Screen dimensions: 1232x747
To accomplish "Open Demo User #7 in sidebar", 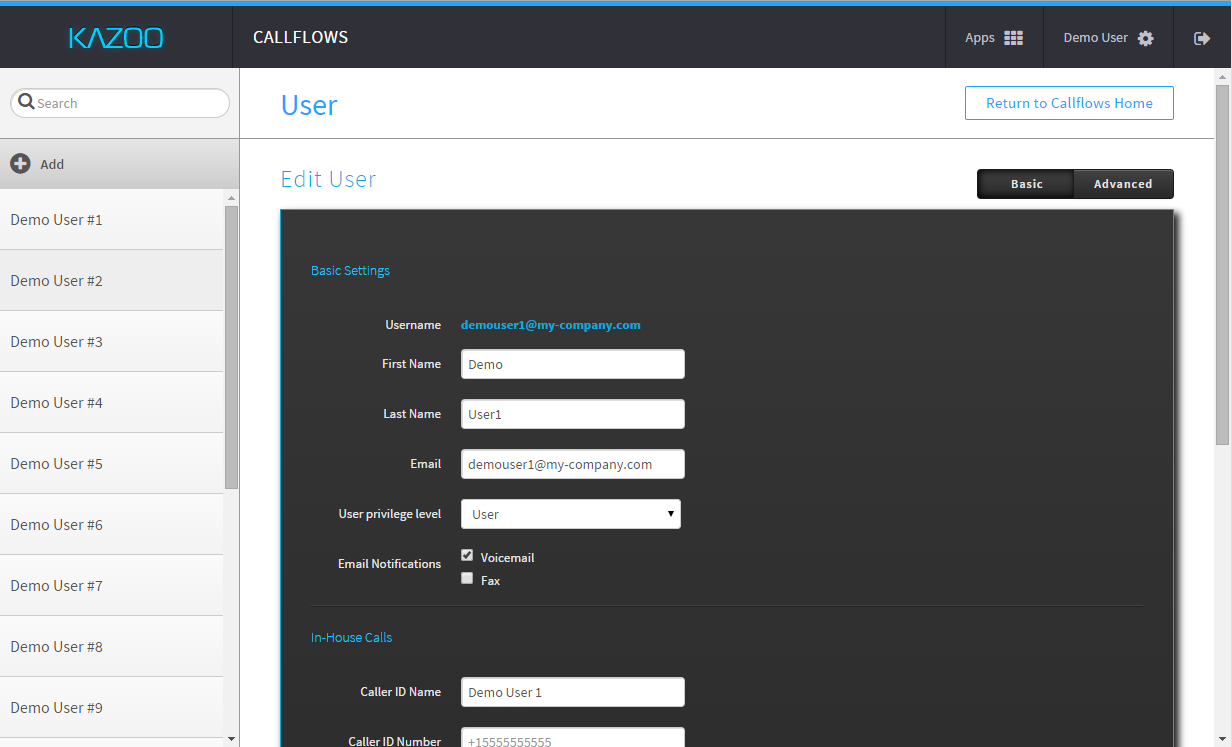I will pyautogui.click(x=57, y=586).
